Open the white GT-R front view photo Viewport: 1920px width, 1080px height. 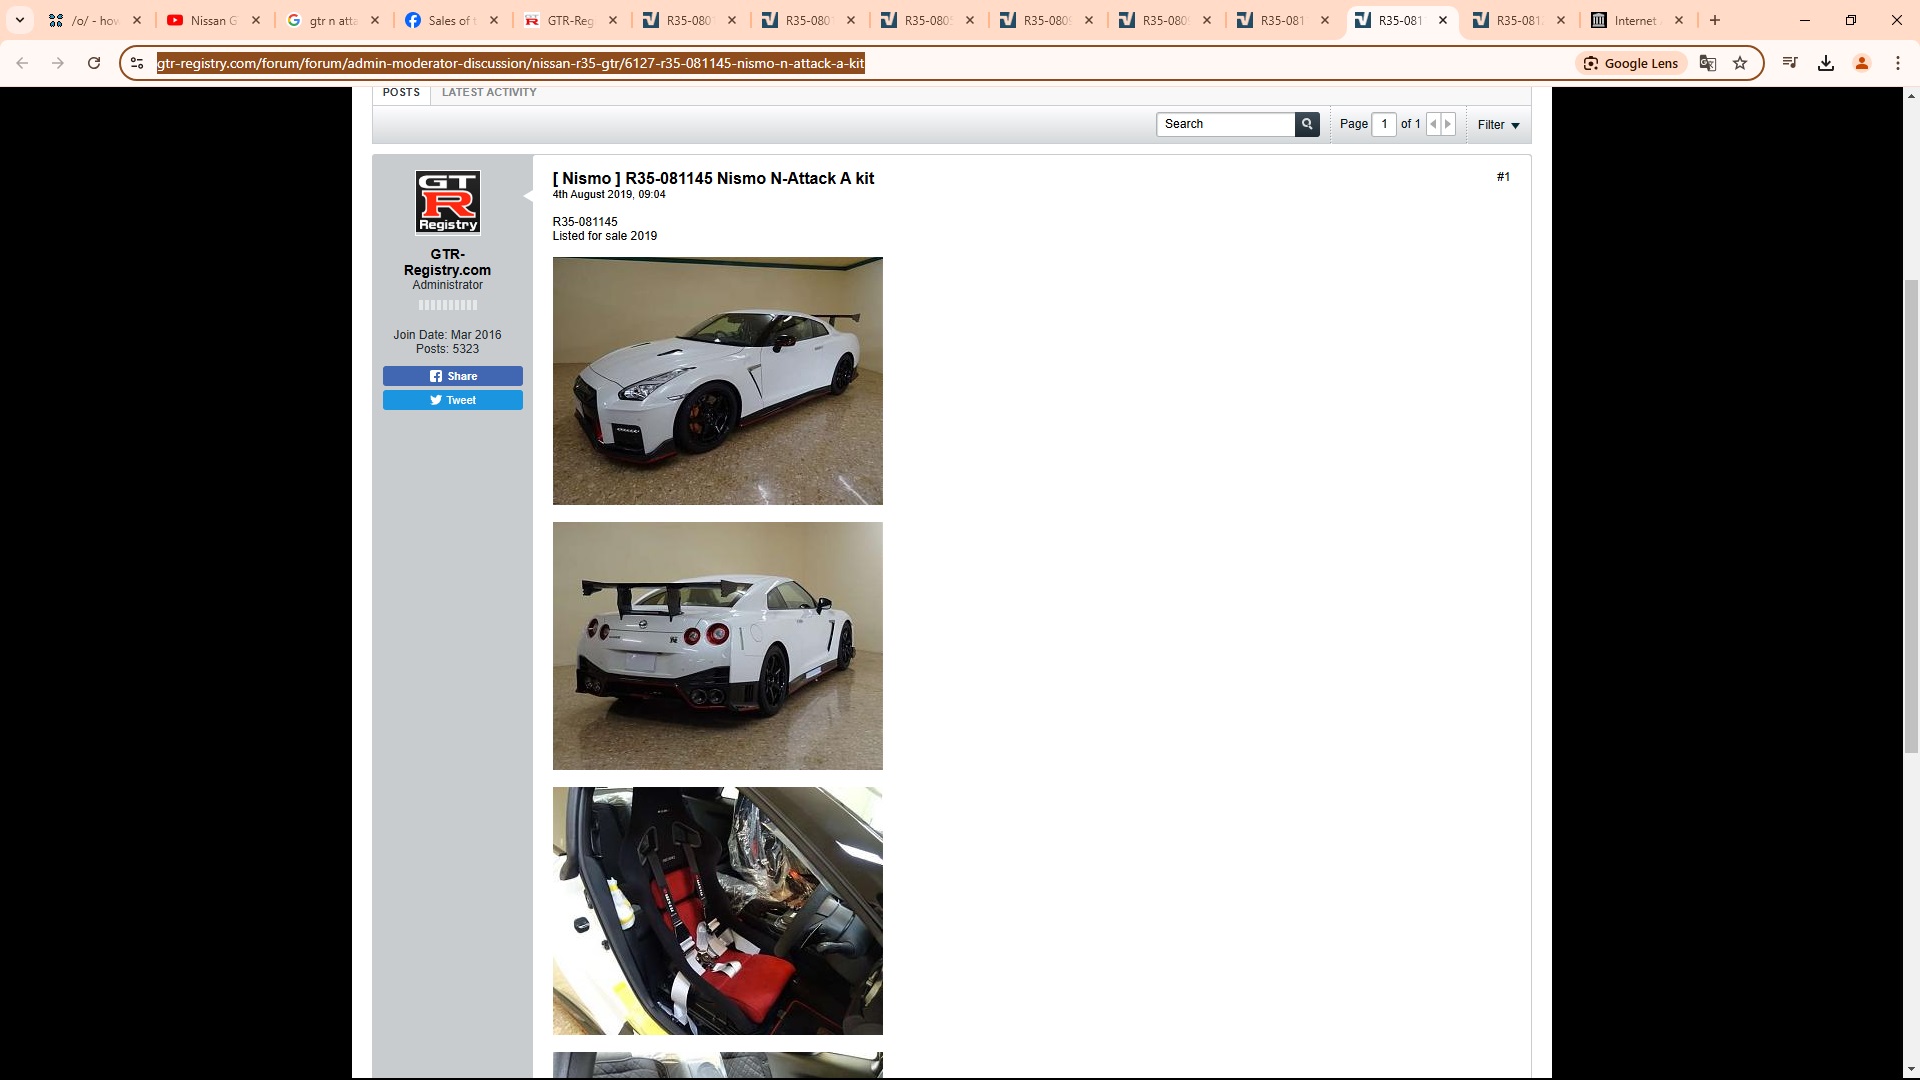(718, 381)
